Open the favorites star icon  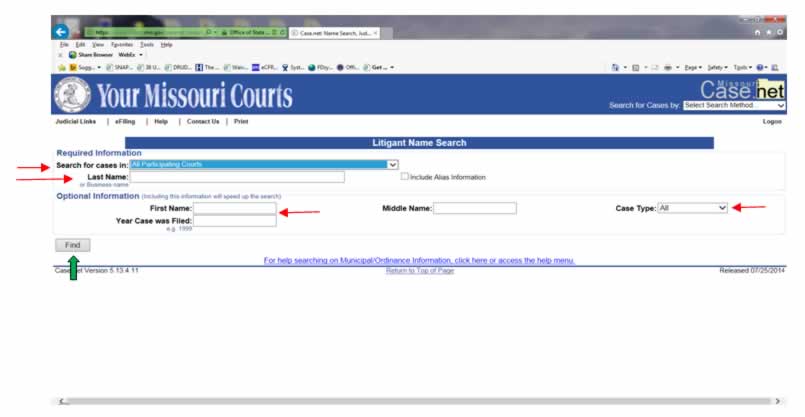coord(769,32)
